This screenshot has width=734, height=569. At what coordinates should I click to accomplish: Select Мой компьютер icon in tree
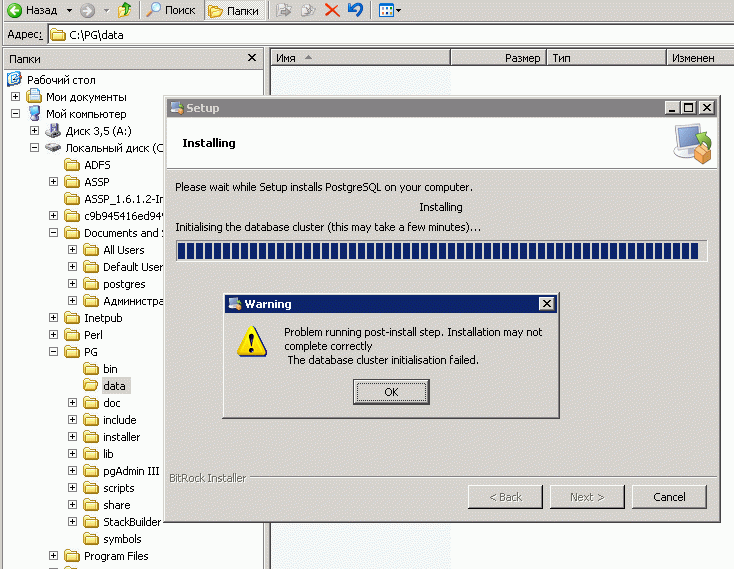(x=34, y=113)
